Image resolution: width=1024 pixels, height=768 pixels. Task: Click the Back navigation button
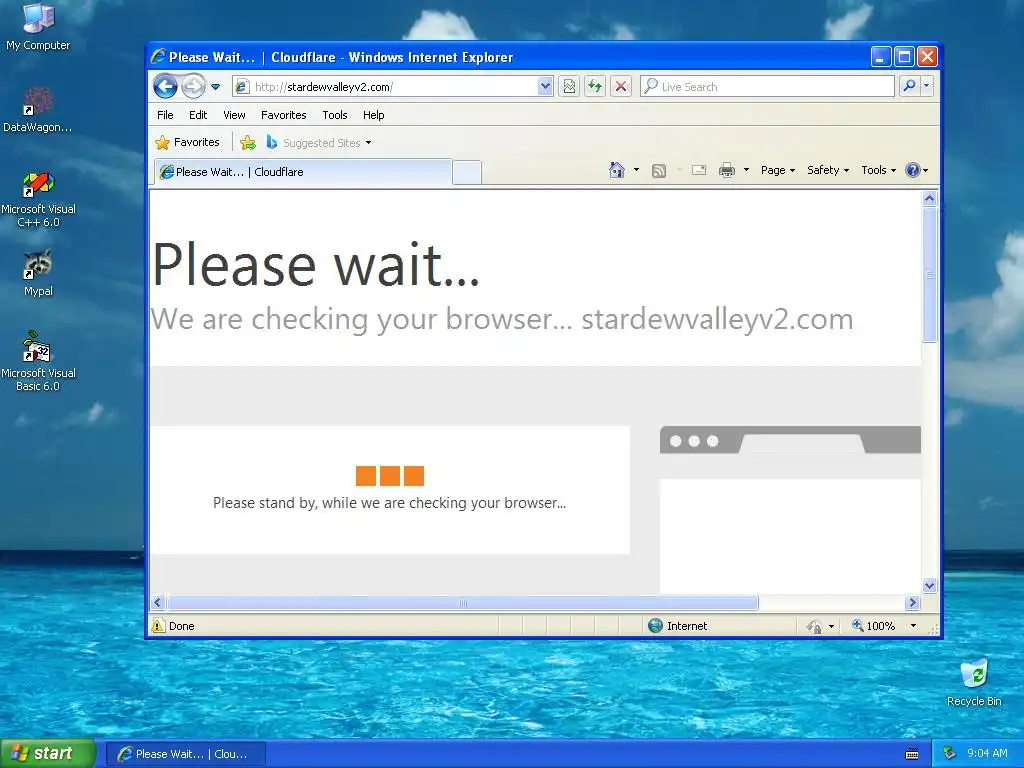[165, 86]
